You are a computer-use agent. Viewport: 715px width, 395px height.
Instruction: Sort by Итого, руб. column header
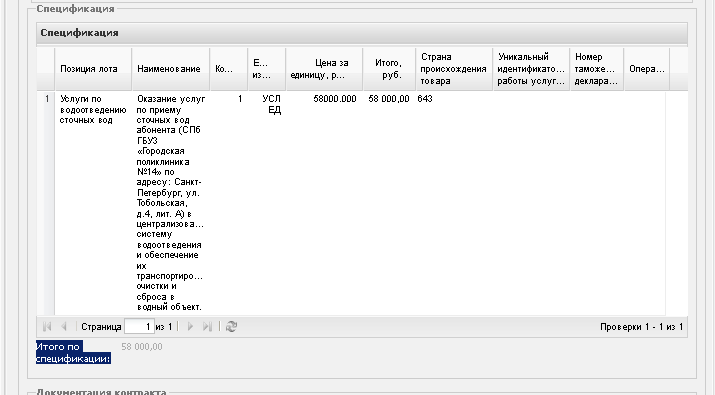[389, 69]
